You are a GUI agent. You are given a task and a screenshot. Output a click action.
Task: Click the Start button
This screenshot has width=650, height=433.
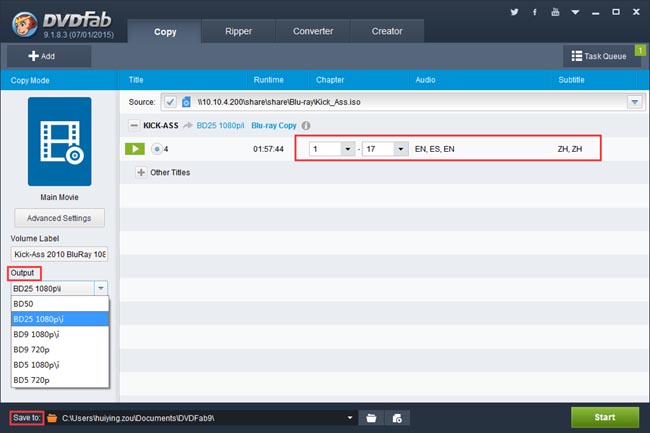(606, 417)
